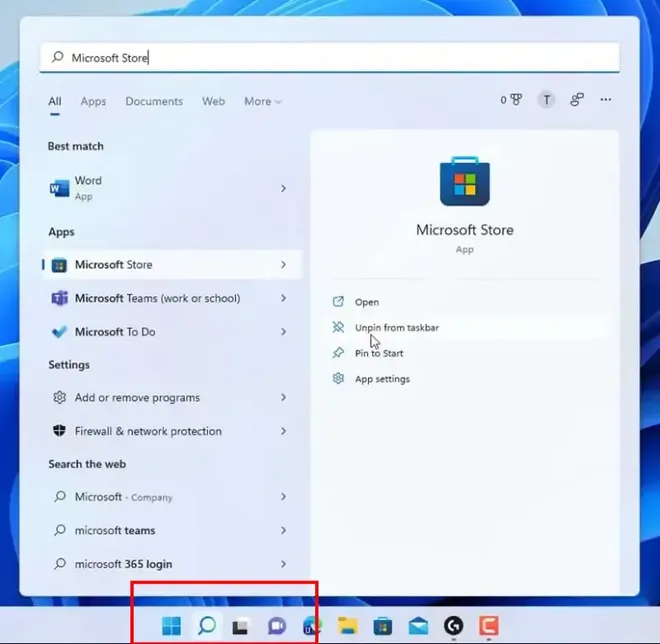
Task: Click the pin icon beside Pin to Start
Action: pos(338,353)
